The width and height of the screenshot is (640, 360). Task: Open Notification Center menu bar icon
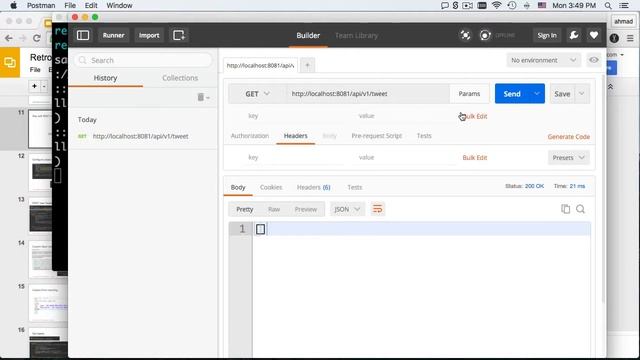624,5
